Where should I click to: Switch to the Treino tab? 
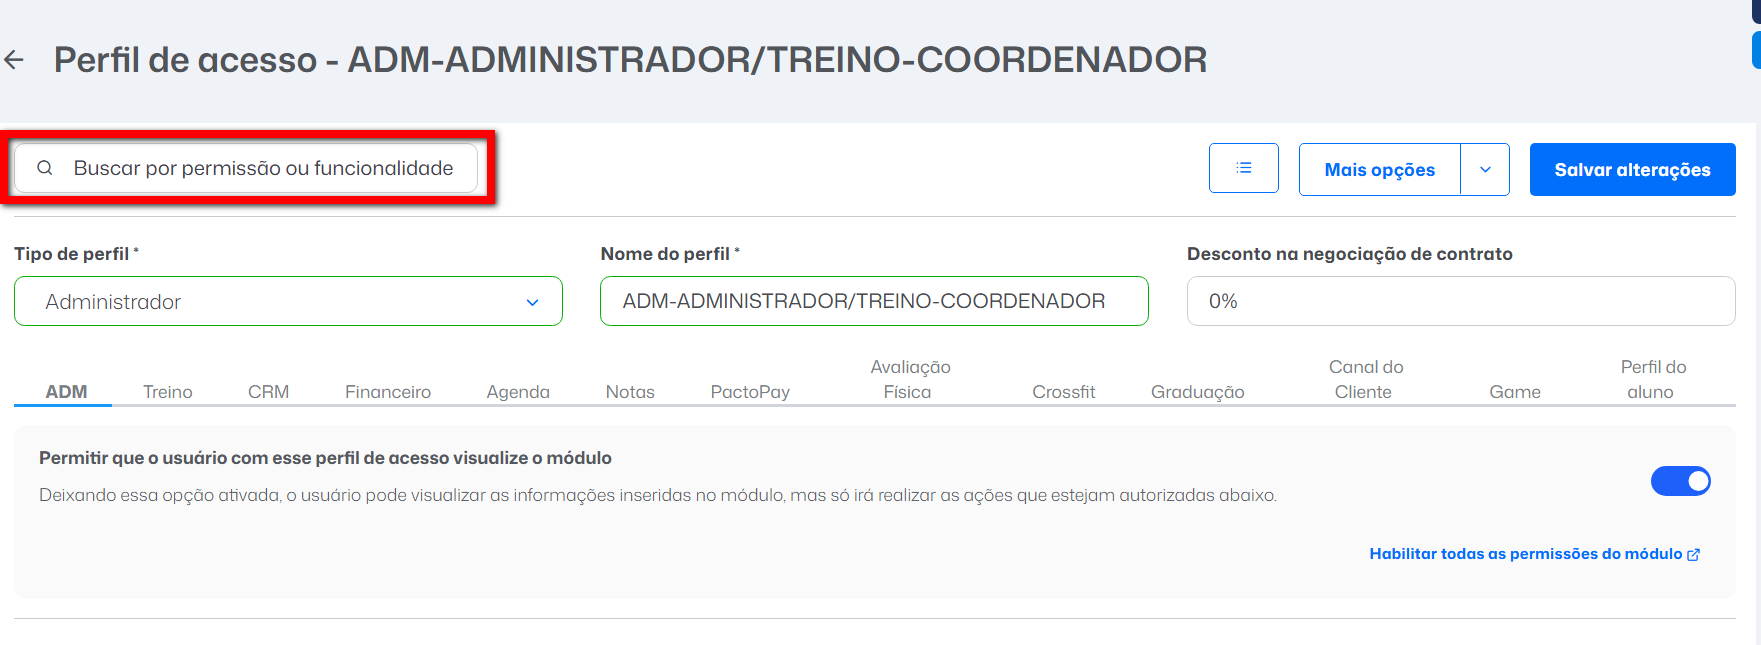tap(167, 392)
